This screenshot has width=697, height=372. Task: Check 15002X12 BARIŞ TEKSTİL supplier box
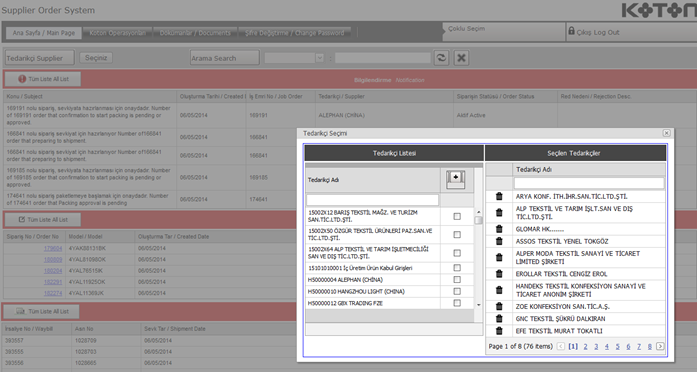click(x=457, y=216)
